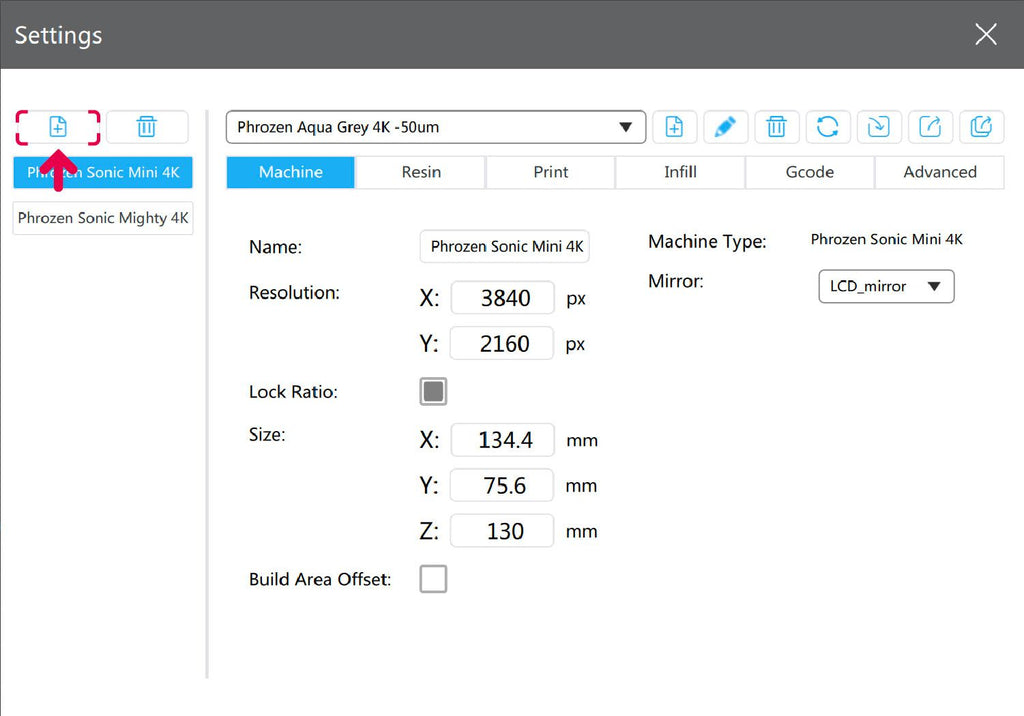The height and width of the screenshot is (716, 1024).
Task: Click the Size Z field 130
Action: 503,531
